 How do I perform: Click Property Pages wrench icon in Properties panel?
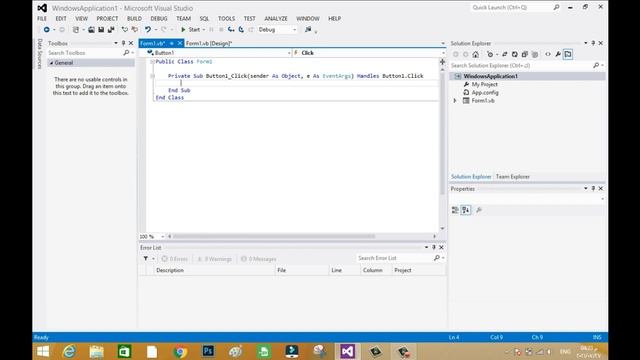pos(479,210)
